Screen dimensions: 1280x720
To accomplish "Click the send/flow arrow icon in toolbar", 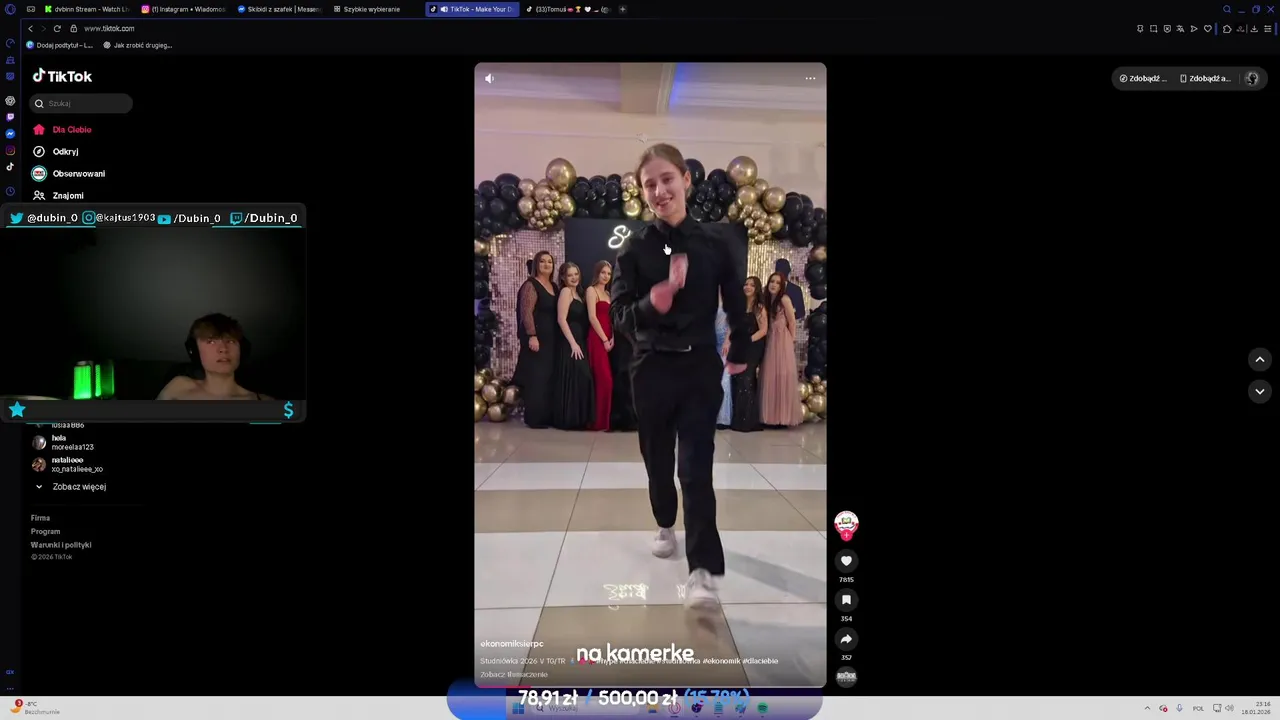I will [1193, 29].
